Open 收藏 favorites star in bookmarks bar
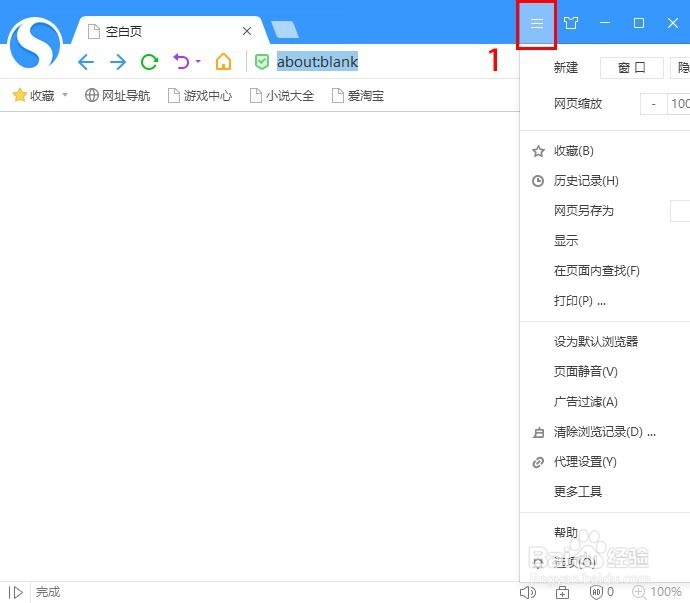 [x=33, y=95]
